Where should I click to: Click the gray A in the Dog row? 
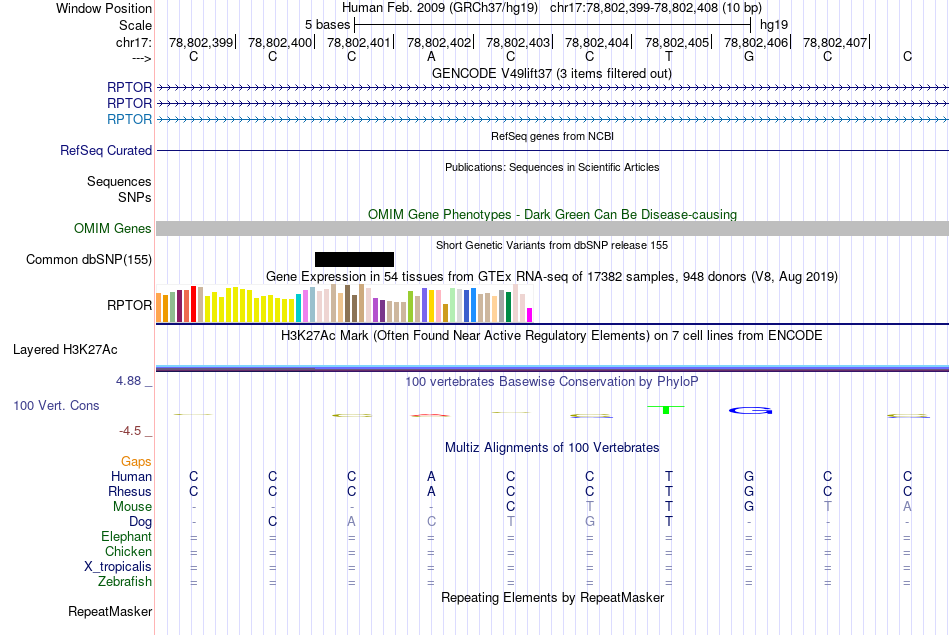coord(351,521)
